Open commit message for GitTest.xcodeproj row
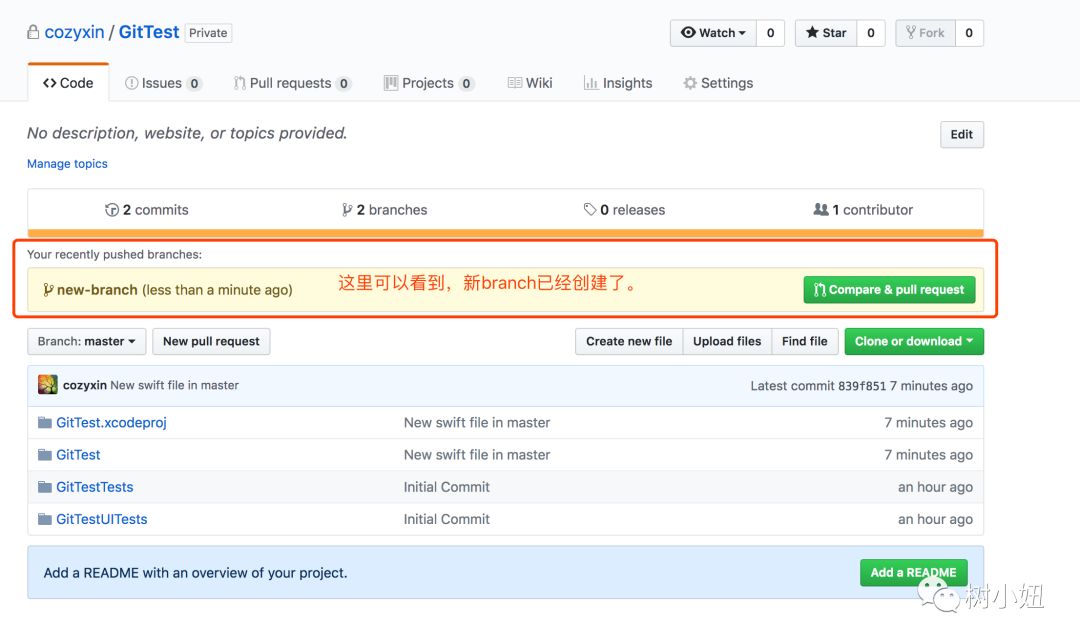1080x644 pixels. pos(477,422)
